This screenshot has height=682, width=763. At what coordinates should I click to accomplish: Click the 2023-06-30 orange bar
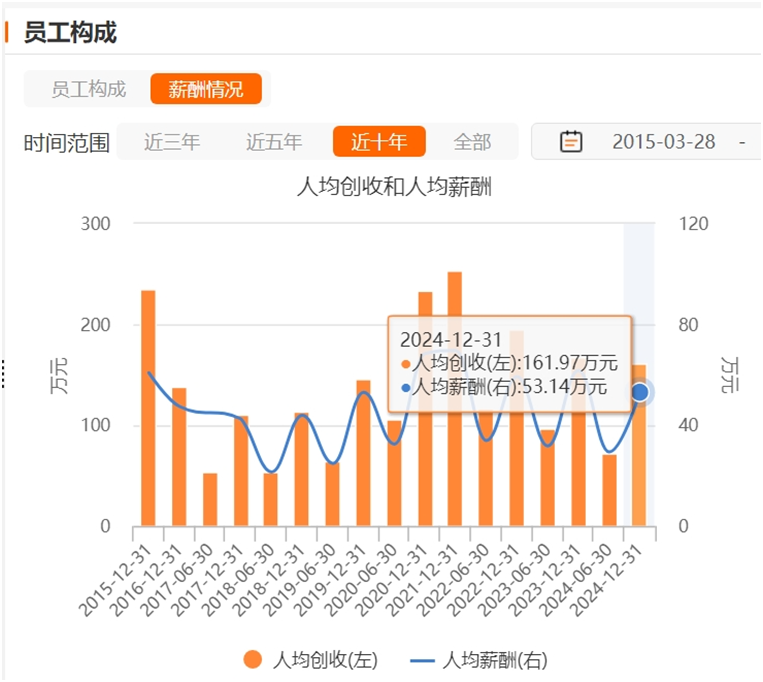(x=547, y=478)
